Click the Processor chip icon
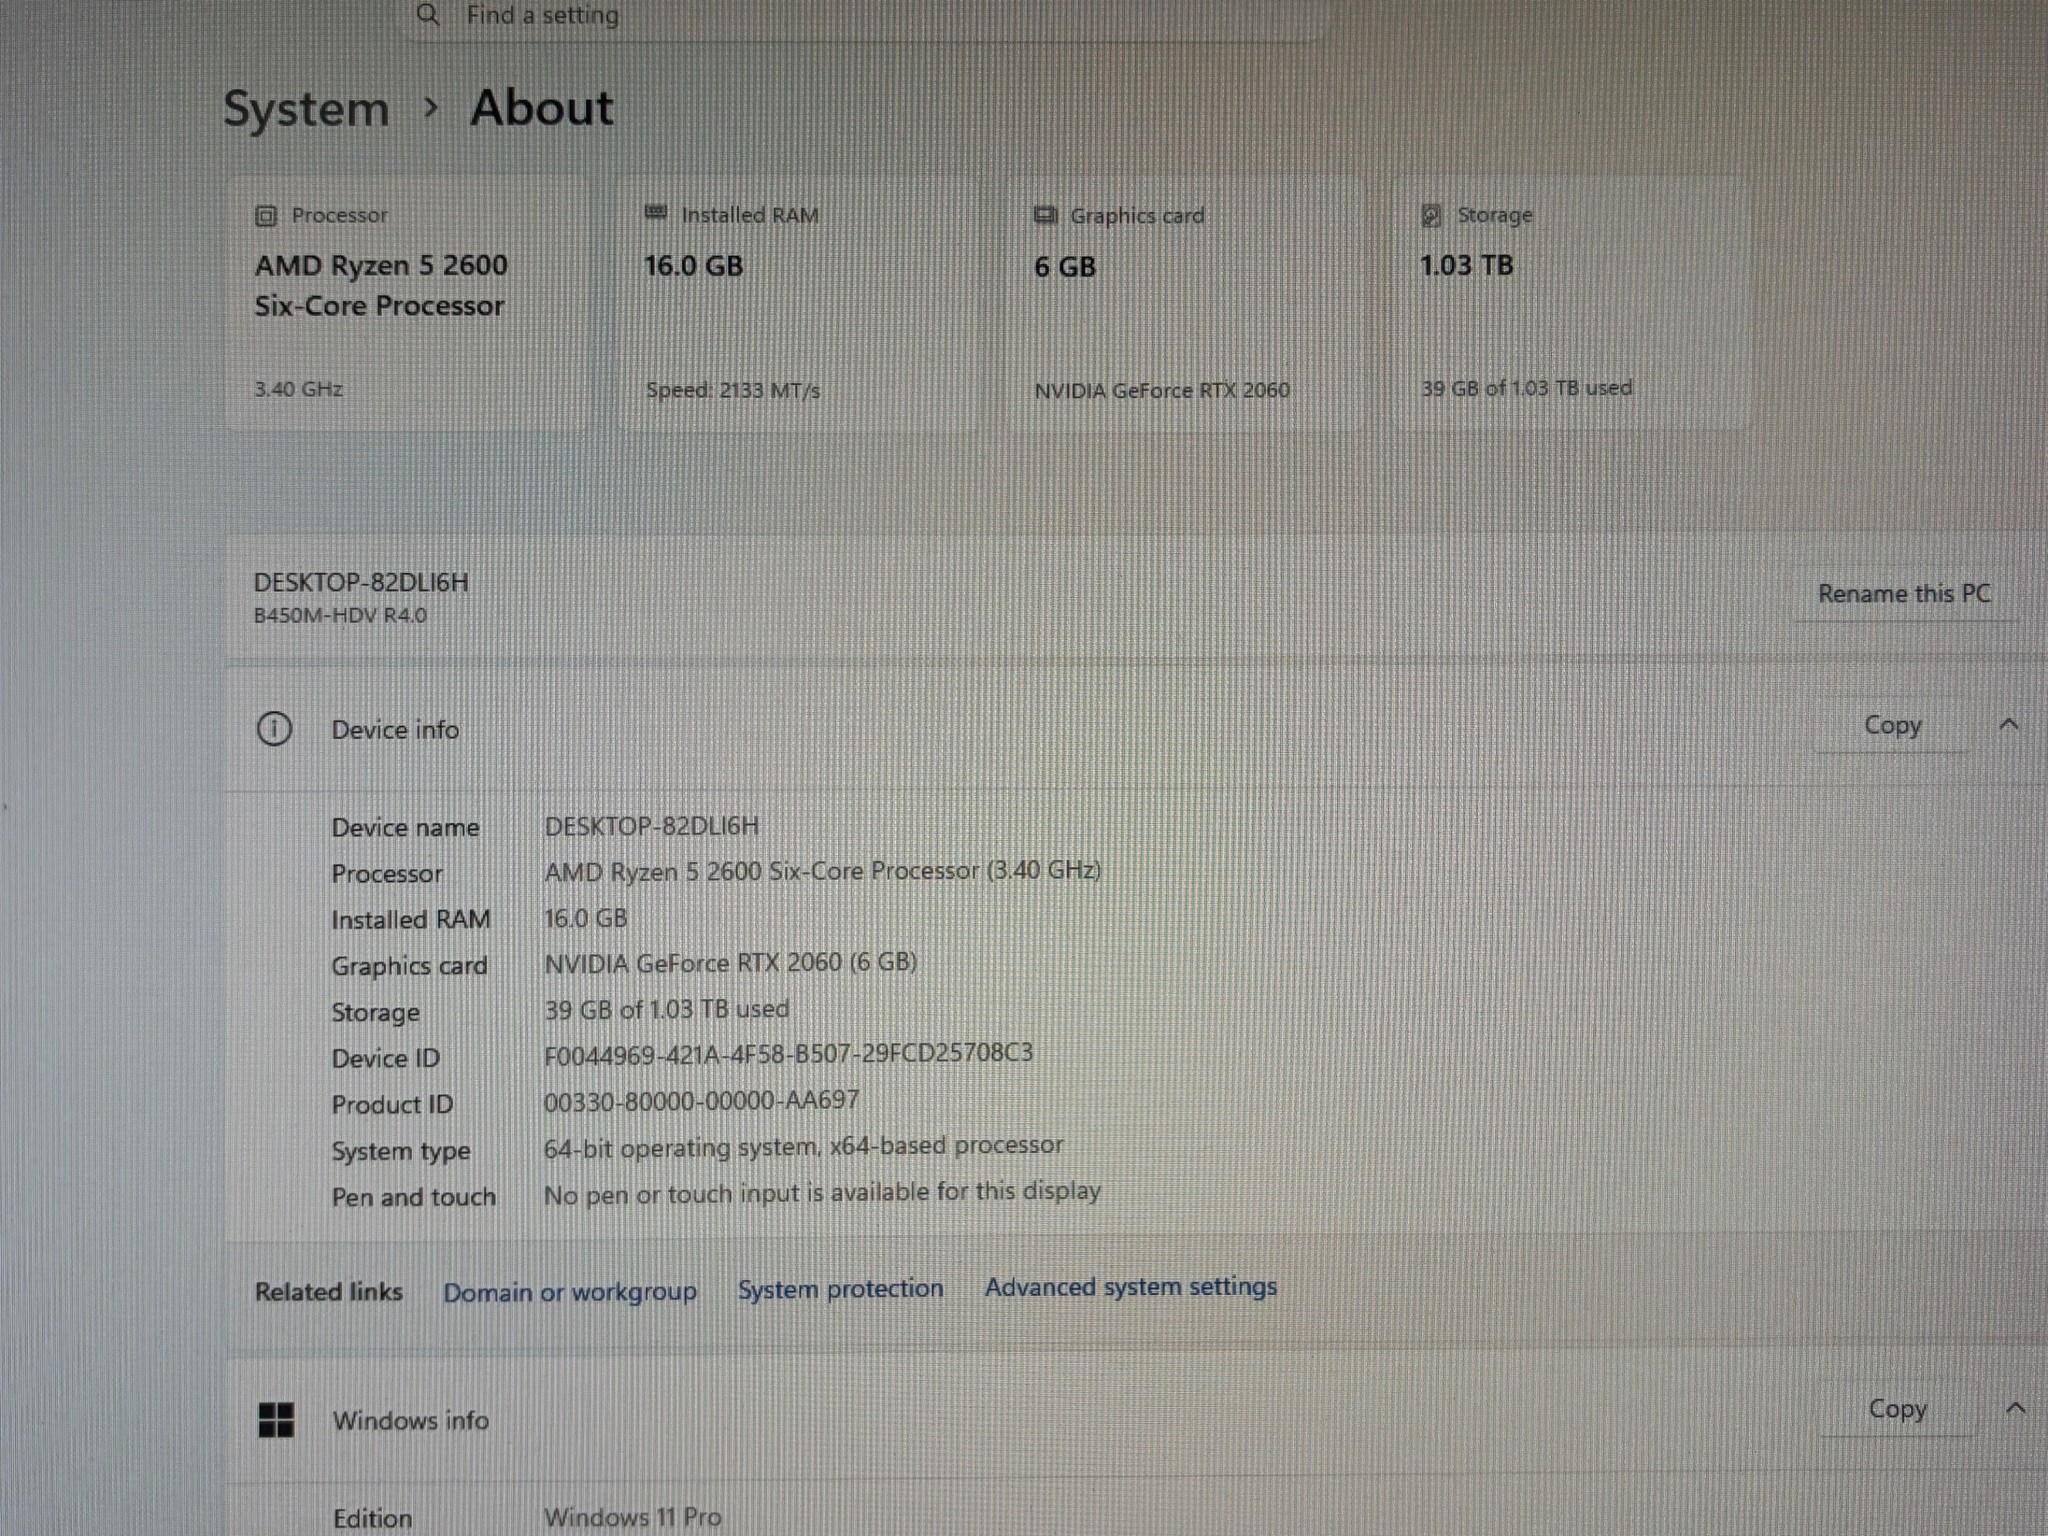Screen dimensions: 2048x1536 pos(266,216)
